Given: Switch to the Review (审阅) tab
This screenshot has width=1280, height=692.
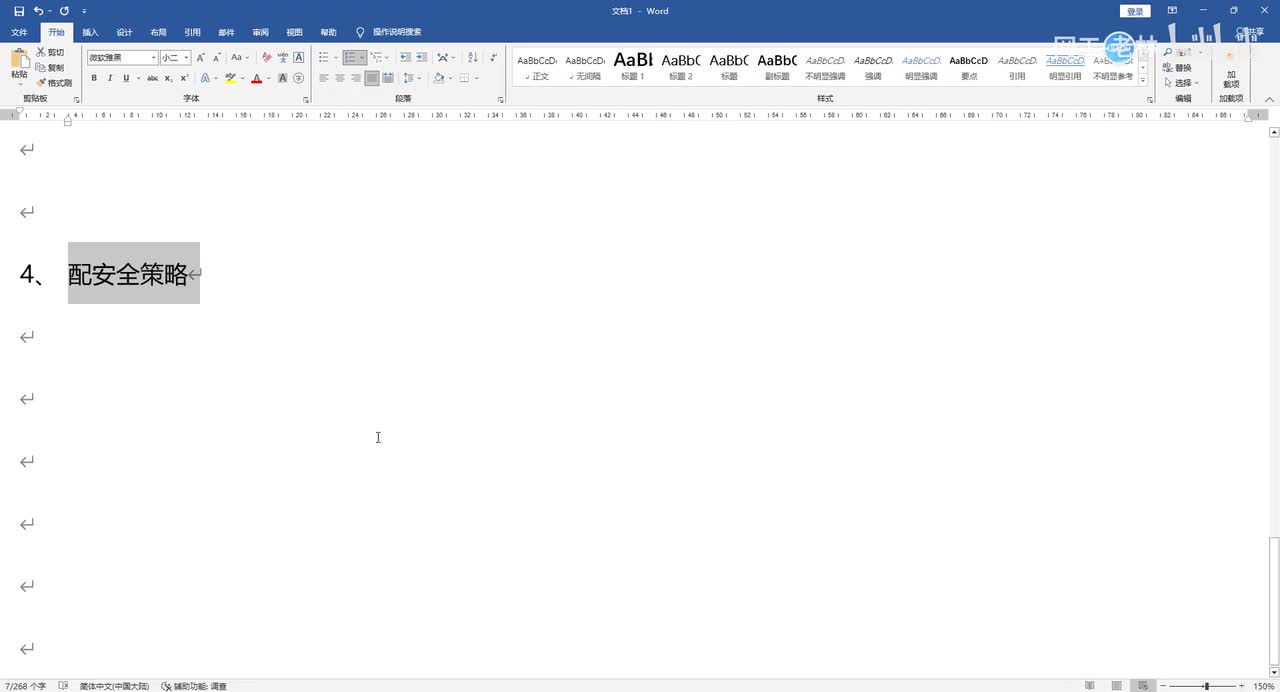Looking at the screenshot, I should point(260,32).
